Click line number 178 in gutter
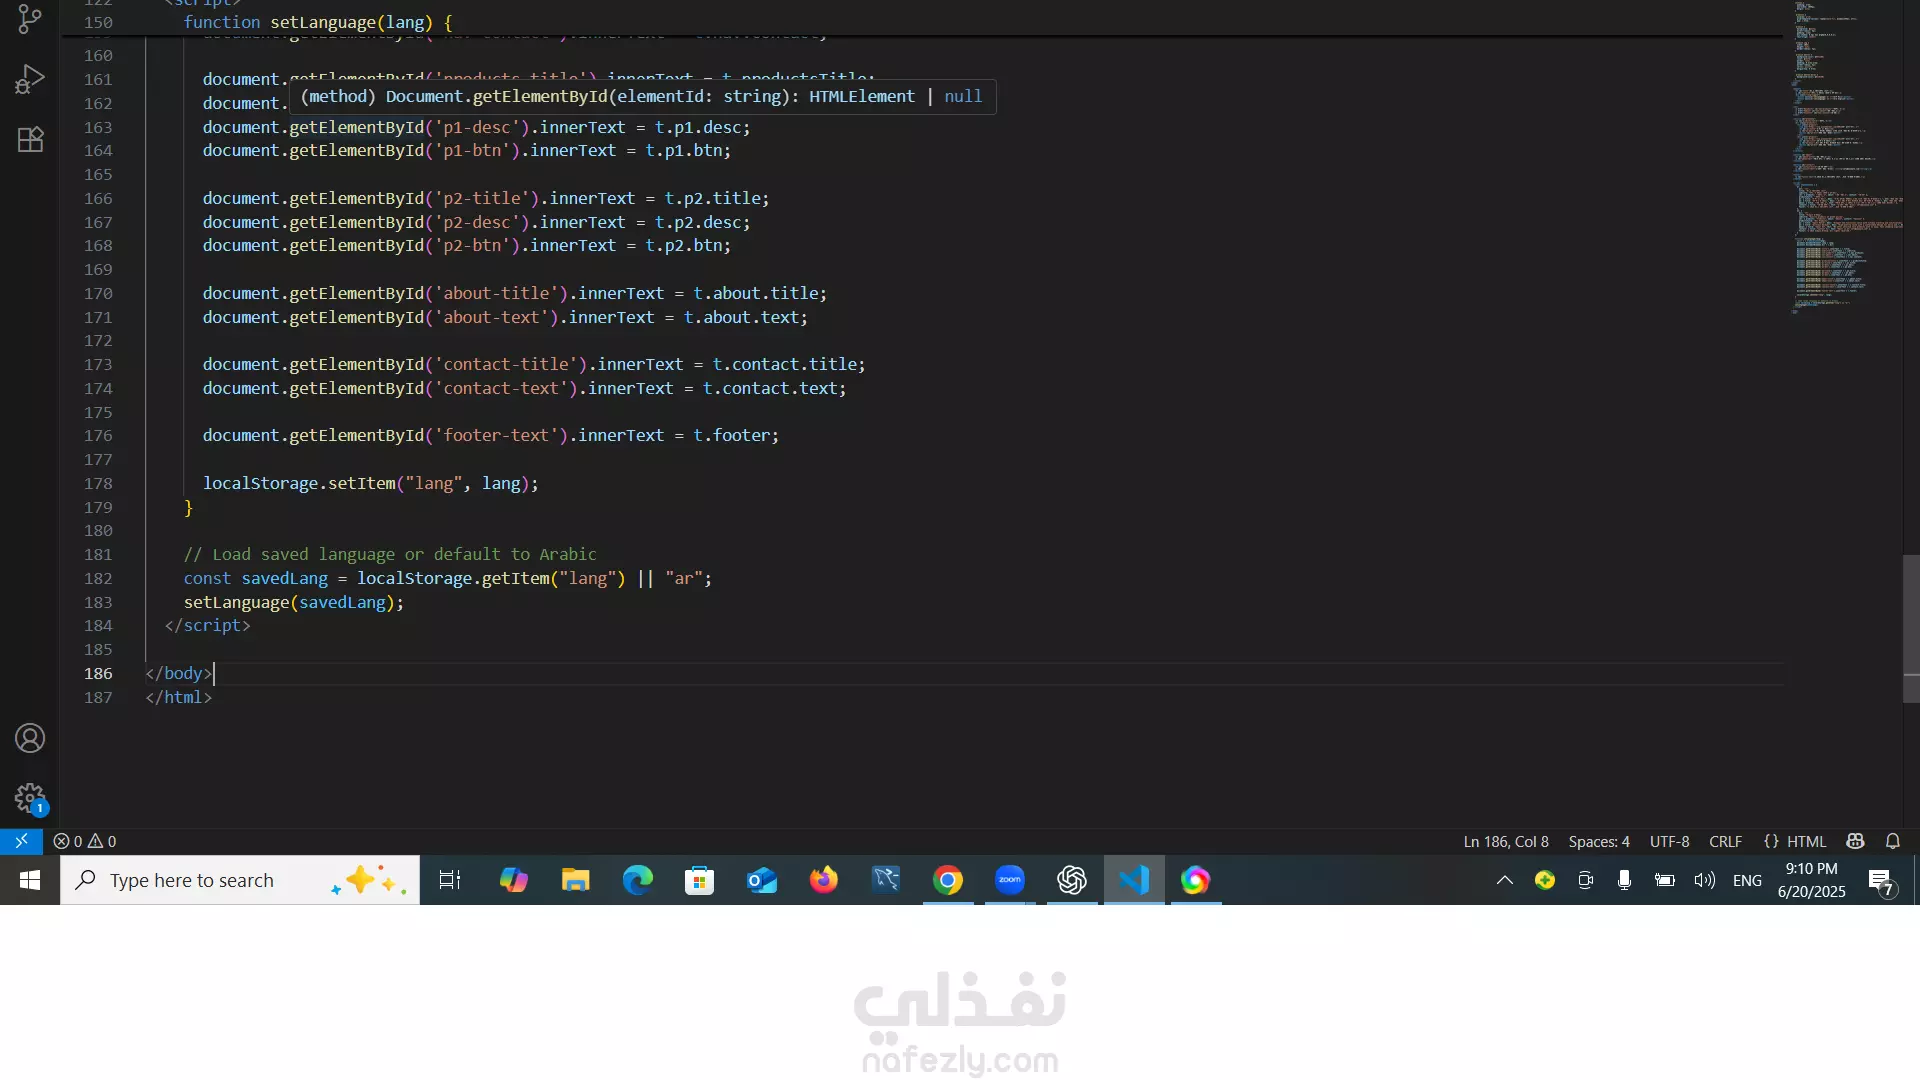The width and height of the screenshot is (1920, 1080). click(98, 483)
